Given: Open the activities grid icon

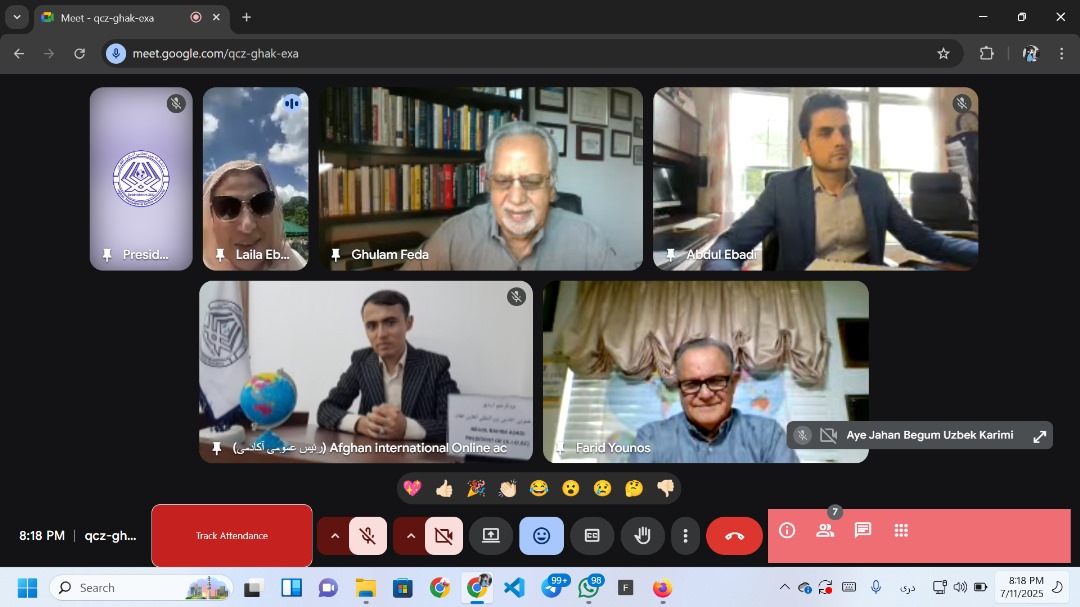Looking at the screenshot, I should click(x=901, y=531).
